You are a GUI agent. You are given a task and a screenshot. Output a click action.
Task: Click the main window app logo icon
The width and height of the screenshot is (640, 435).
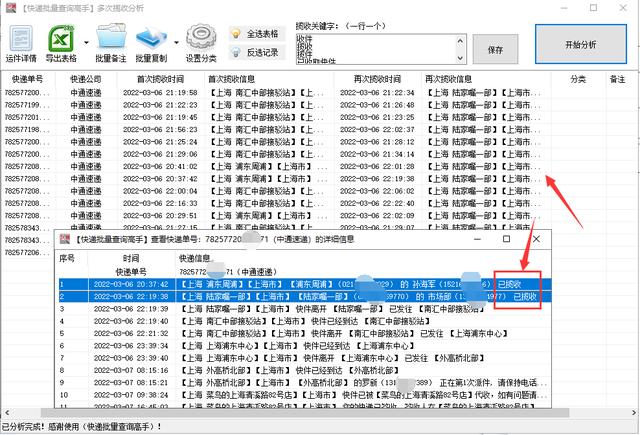[x=11, y=8]
